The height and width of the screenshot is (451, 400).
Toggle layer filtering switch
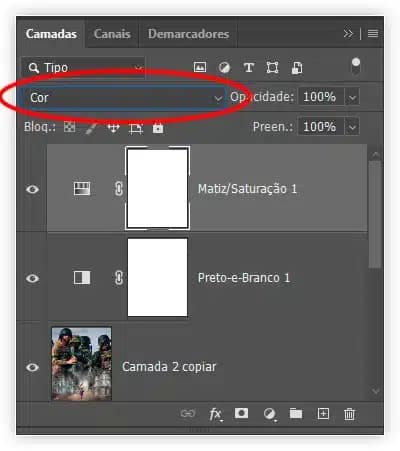coord(356,67)
